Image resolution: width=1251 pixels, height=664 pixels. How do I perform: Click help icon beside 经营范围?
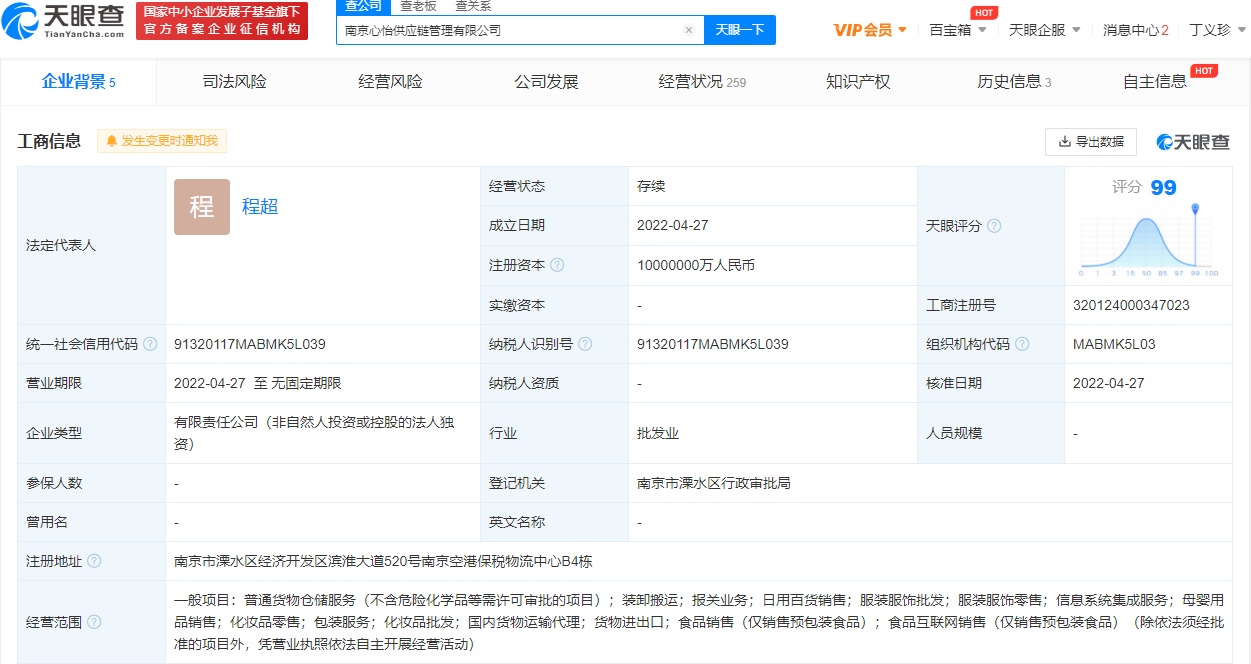point(94,622)
